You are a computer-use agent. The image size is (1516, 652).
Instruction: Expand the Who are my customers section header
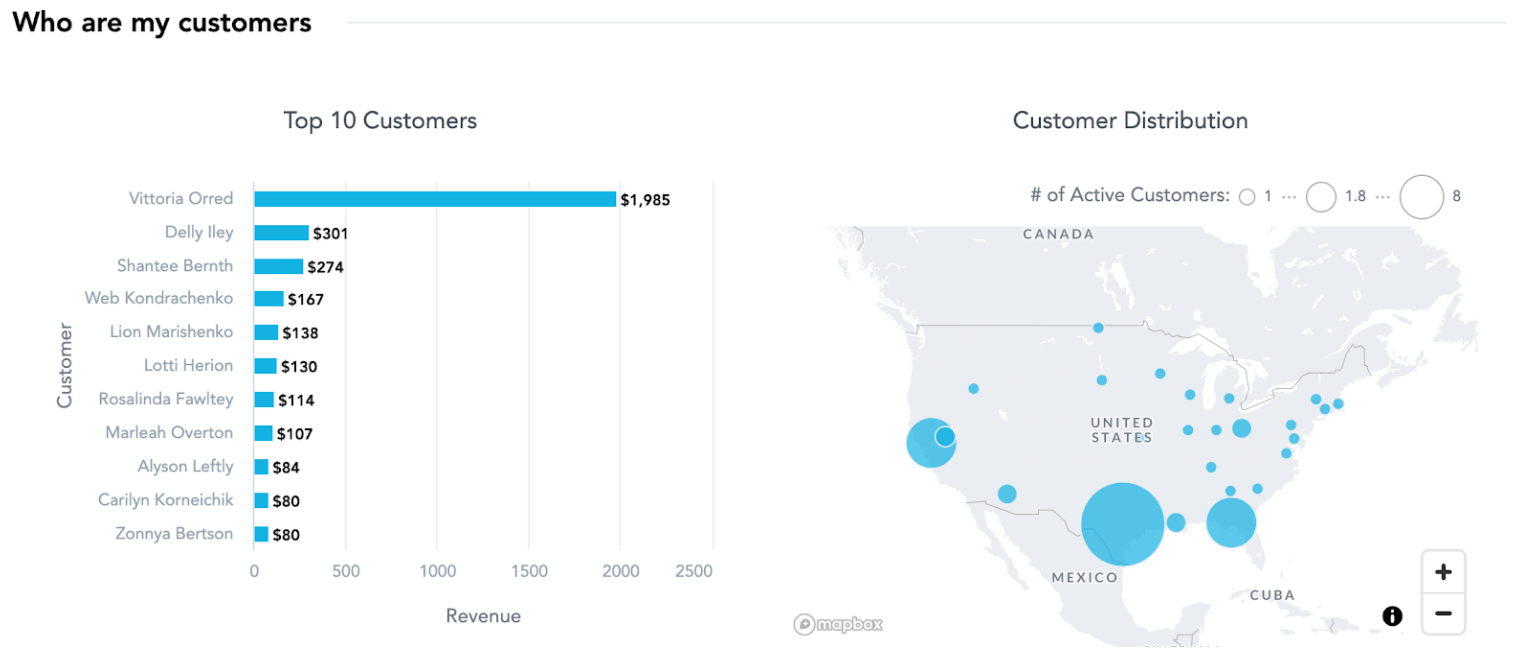(x=161, y=22)
